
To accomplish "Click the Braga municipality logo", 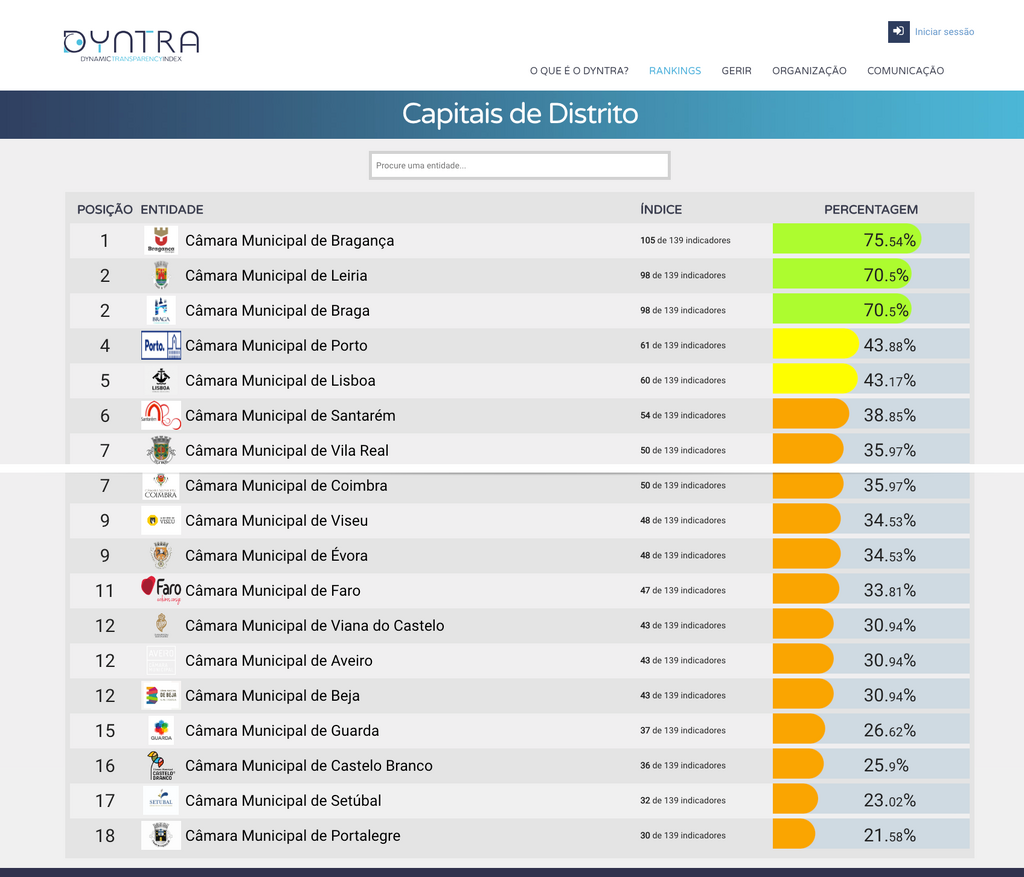I will click(161, 310).
